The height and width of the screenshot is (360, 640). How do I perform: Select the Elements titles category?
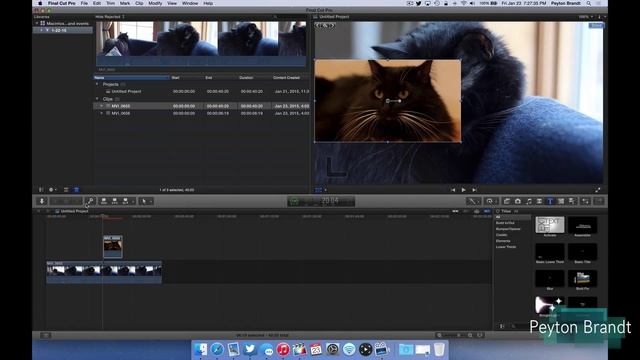(x=503, y=241)
